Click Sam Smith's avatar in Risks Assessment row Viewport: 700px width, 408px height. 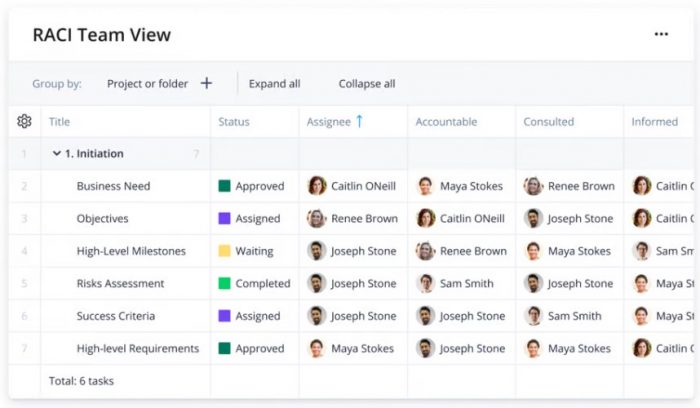(x=426, y=284)
